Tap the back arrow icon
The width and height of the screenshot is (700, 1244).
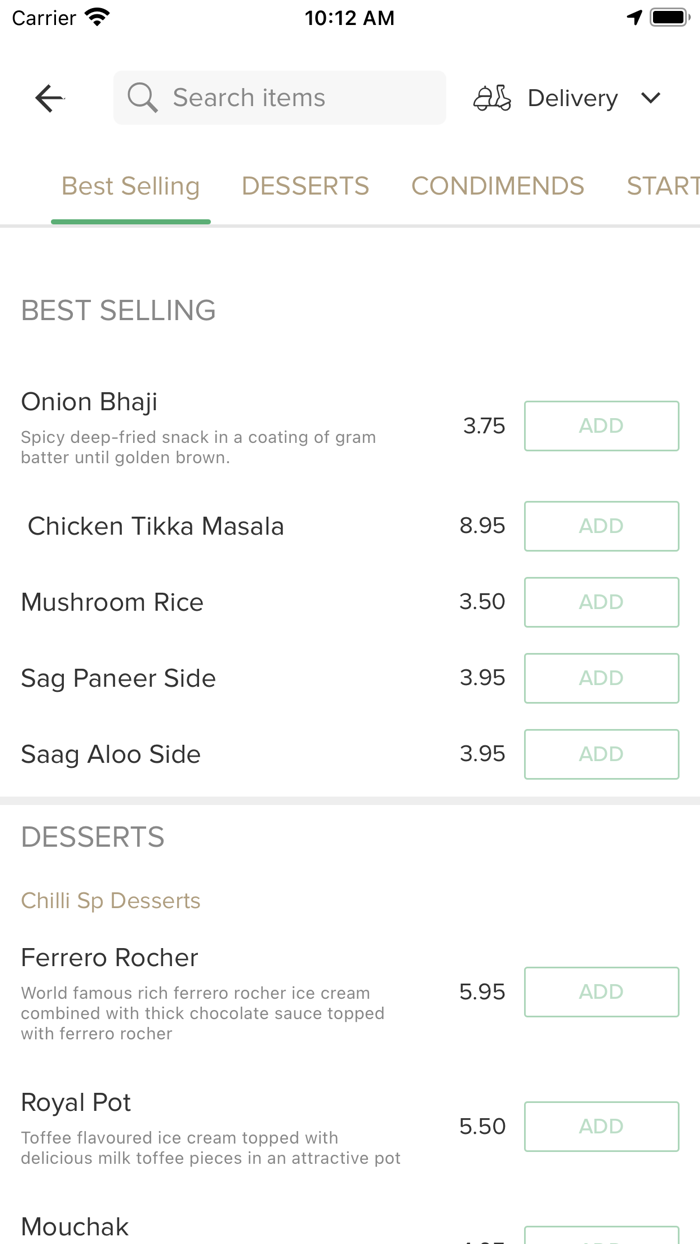[x=49, y=98]
